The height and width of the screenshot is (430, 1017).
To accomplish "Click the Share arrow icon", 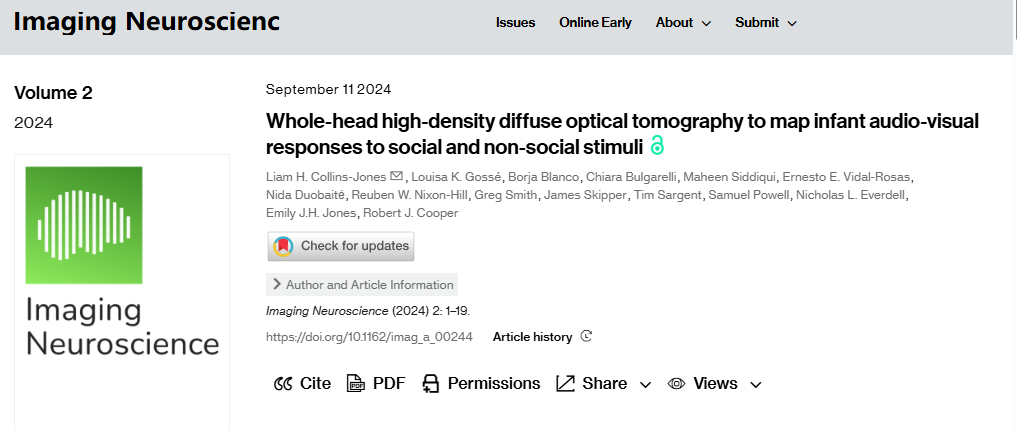I will click(566, 384).
